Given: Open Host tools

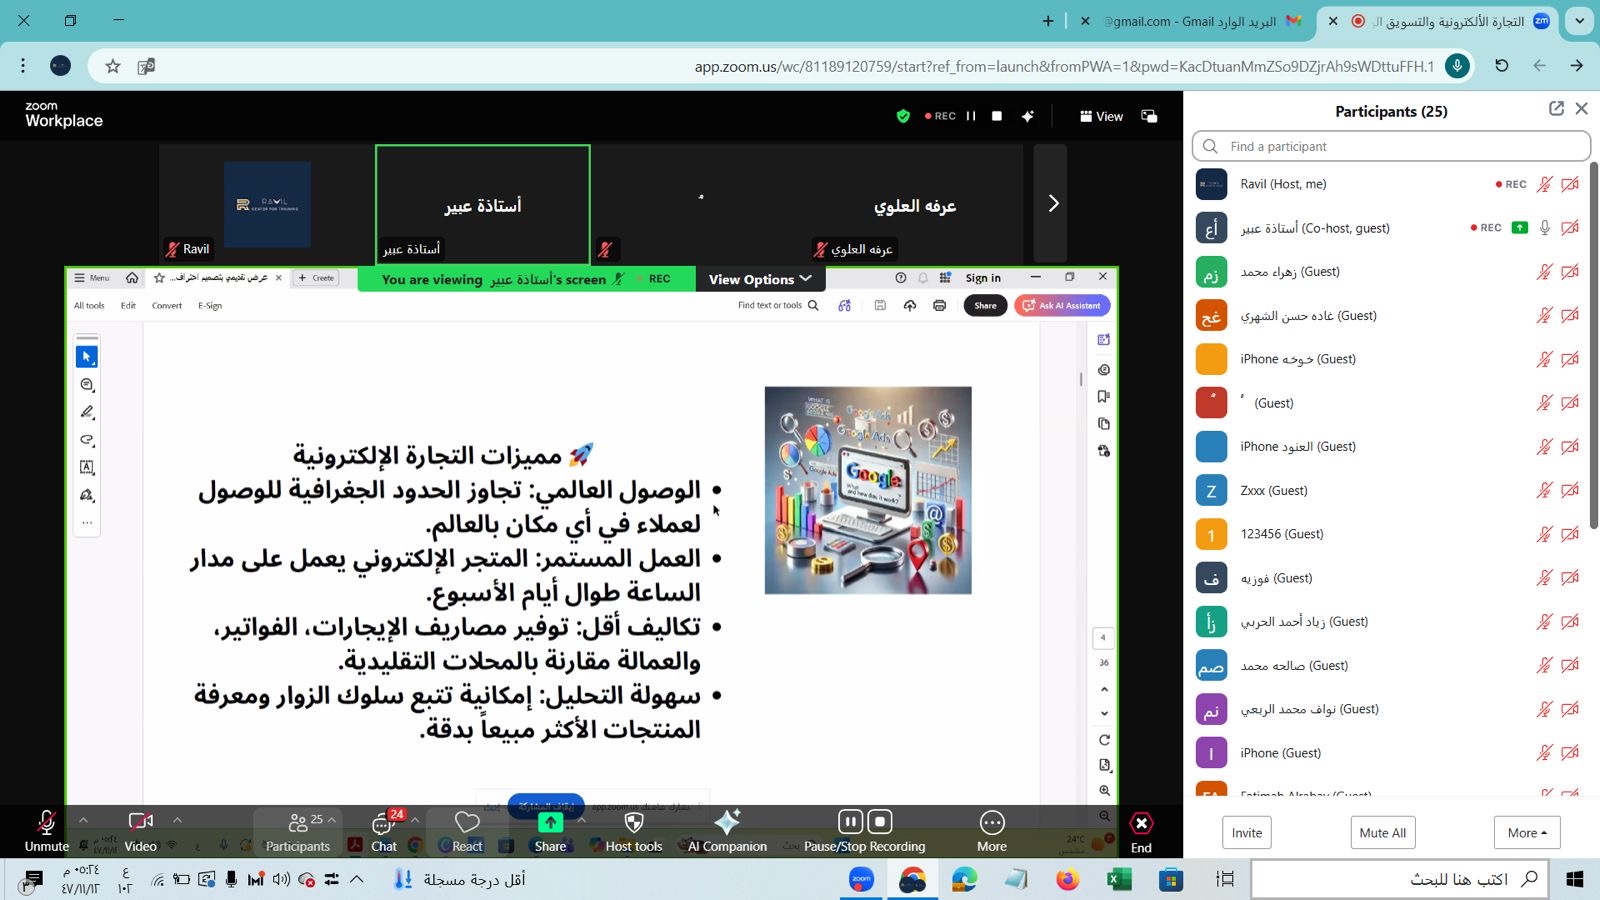Looking at the screenshot, I should point(634,831).
